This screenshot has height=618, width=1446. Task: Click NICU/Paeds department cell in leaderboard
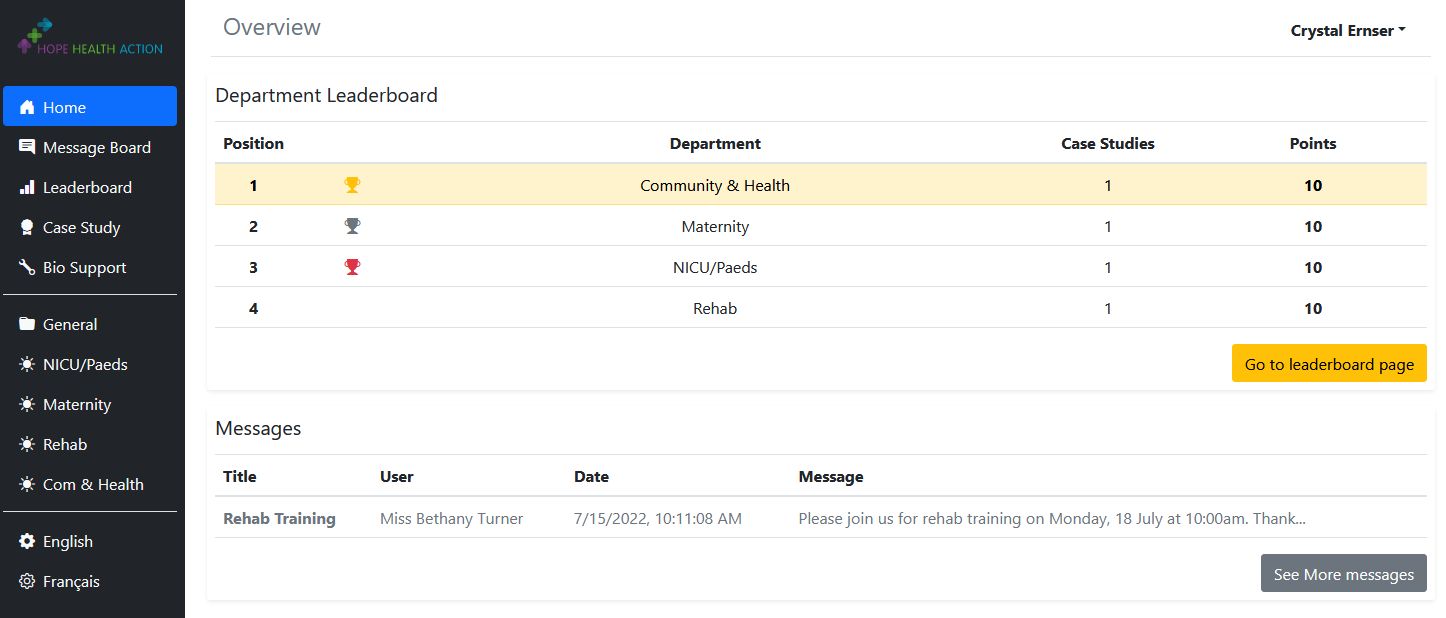(x=715, y=267)
